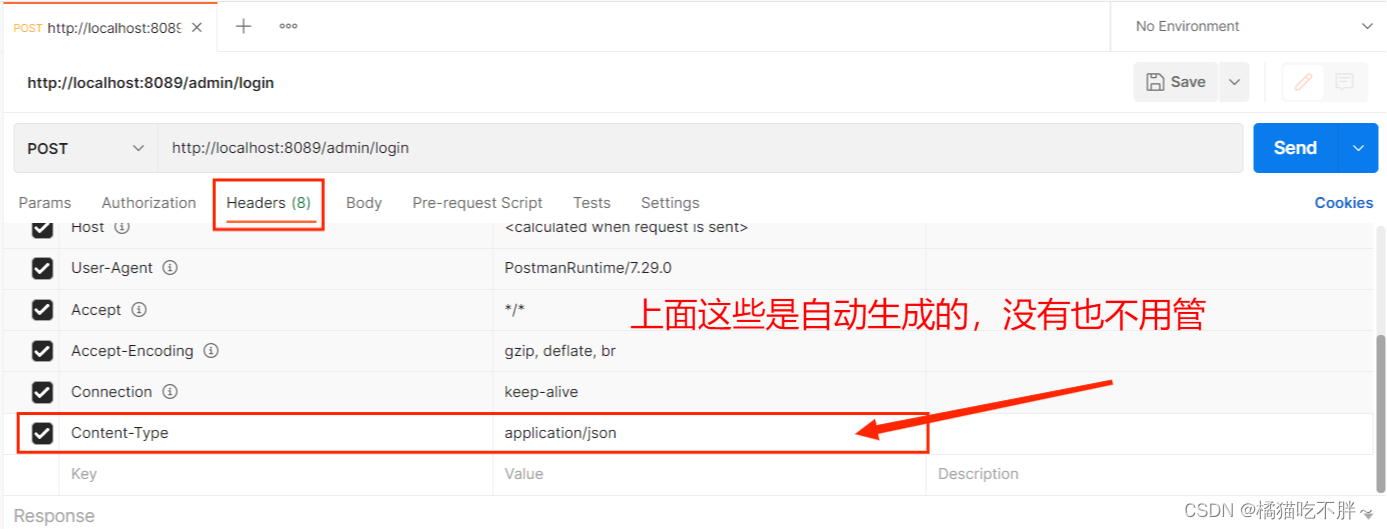Uncheck the Accept header checkbox
1387x529 pixels.
pos(42,310)
